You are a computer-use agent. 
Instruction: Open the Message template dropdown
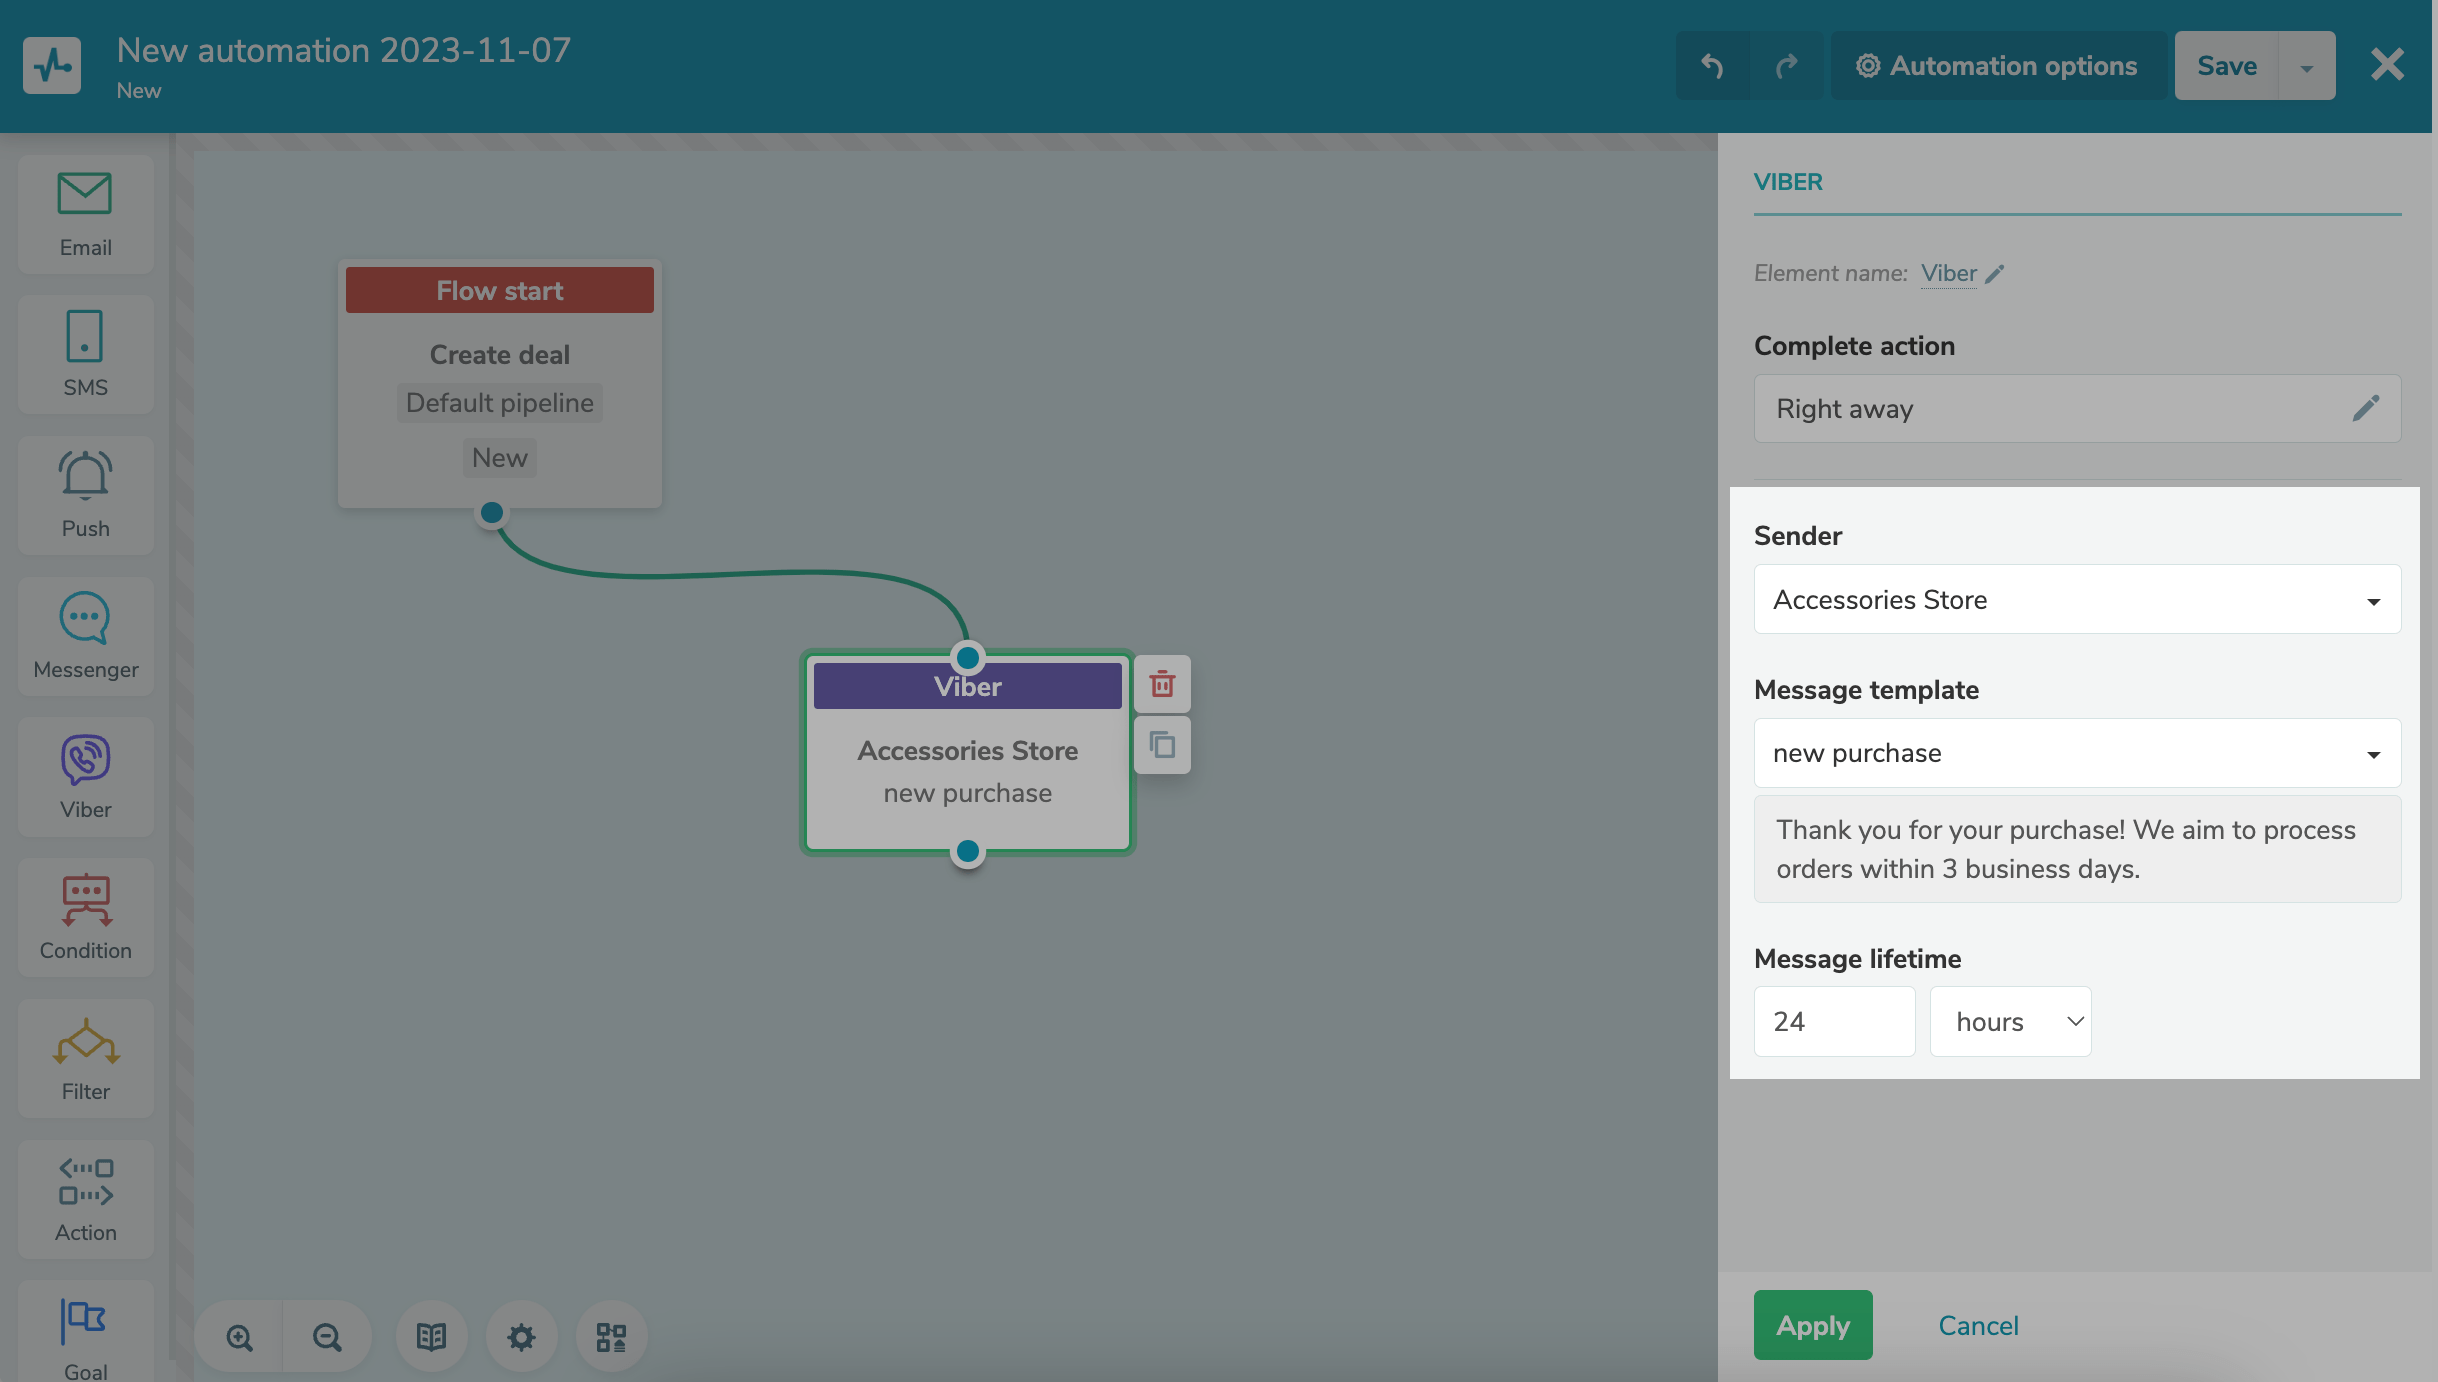tap(2077, 753)
